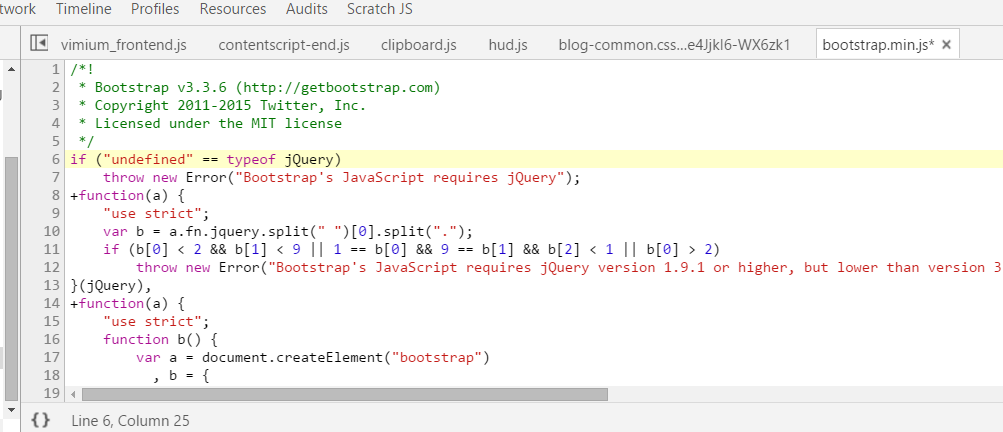Click the typeof keyword on line 6
The image size is (1003, 432).
251,159
